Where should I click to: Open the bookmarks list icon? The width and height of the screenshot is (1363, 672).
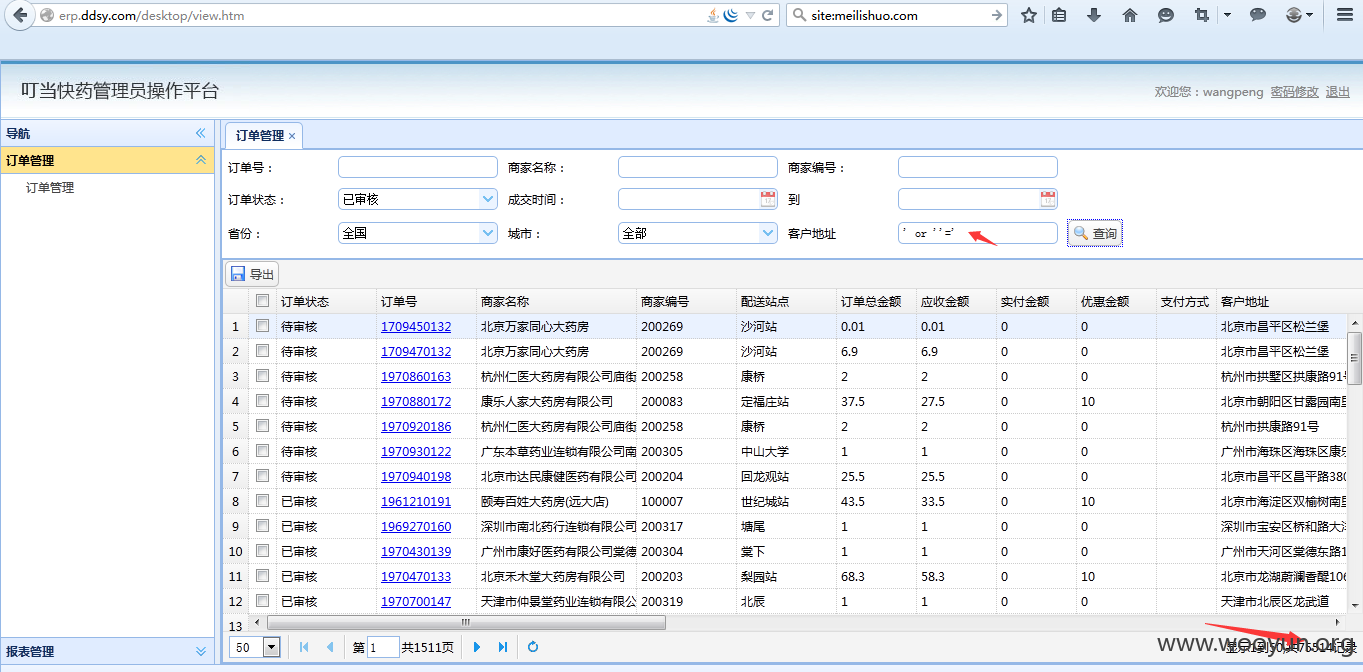tap(1059, 15)
